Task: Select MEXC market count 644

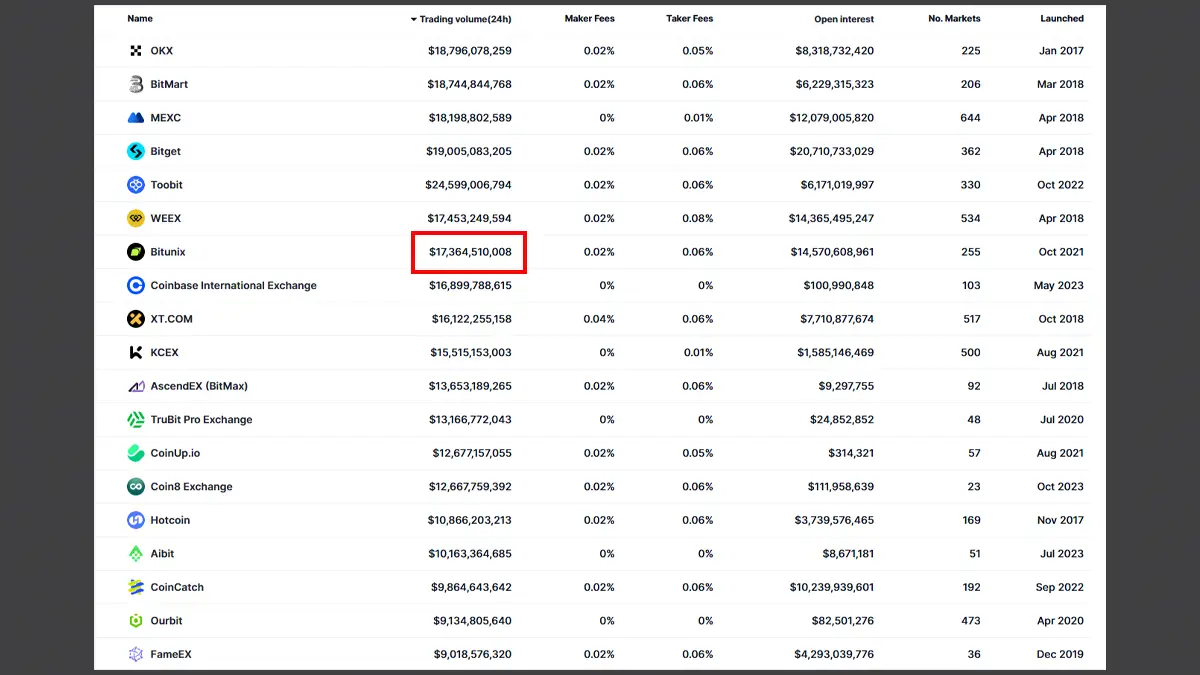Action: click(970, 118)
